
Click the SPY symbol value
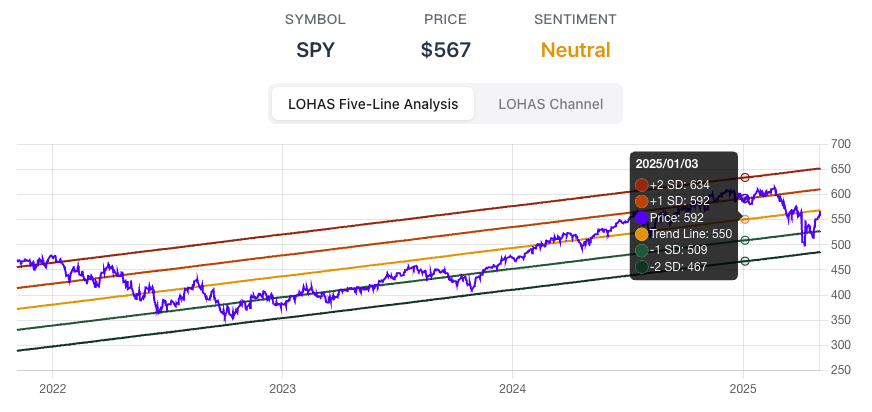(x=315, y=50)
